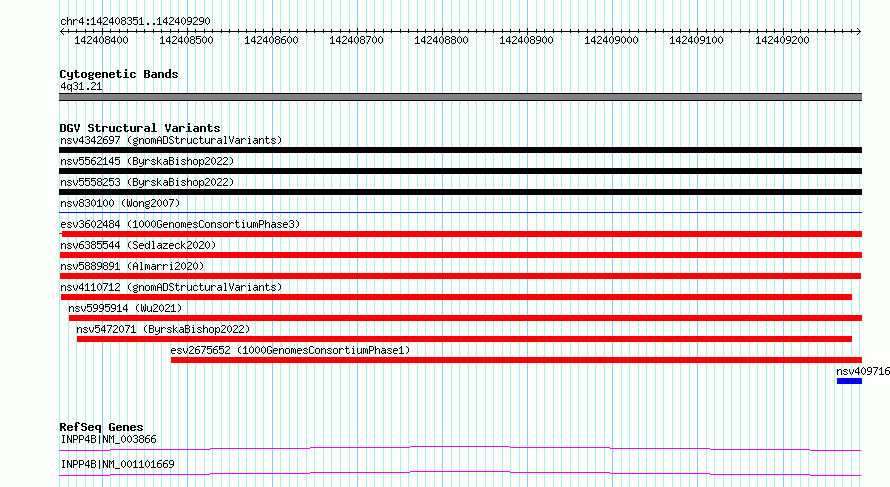Open the INPP4B|NM_001101669 gene label
Screen dimensions: 890x487
117,464
